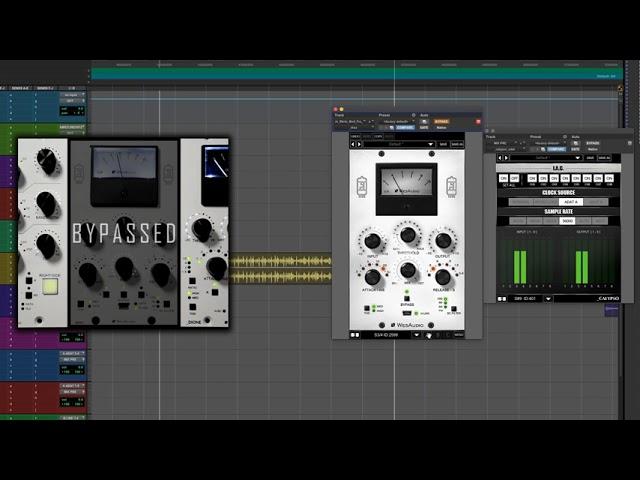
Task: Click the teal marker bar on timeline
Action: tap(356, 73)
